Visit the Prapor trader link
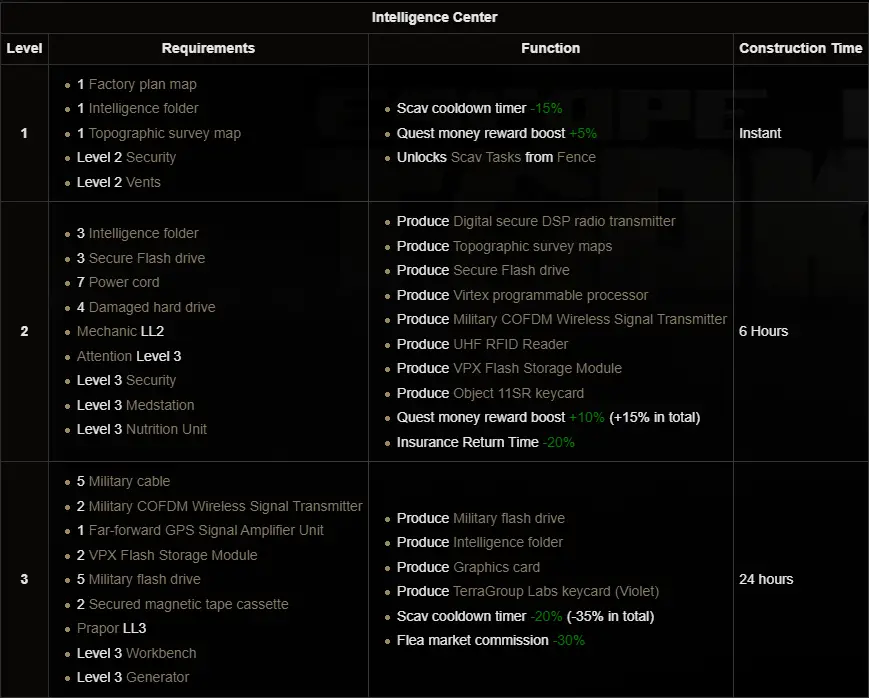Image resolution: width=869 pixels, height=698 pixels. pyautogui.click(x=97, y=628)
